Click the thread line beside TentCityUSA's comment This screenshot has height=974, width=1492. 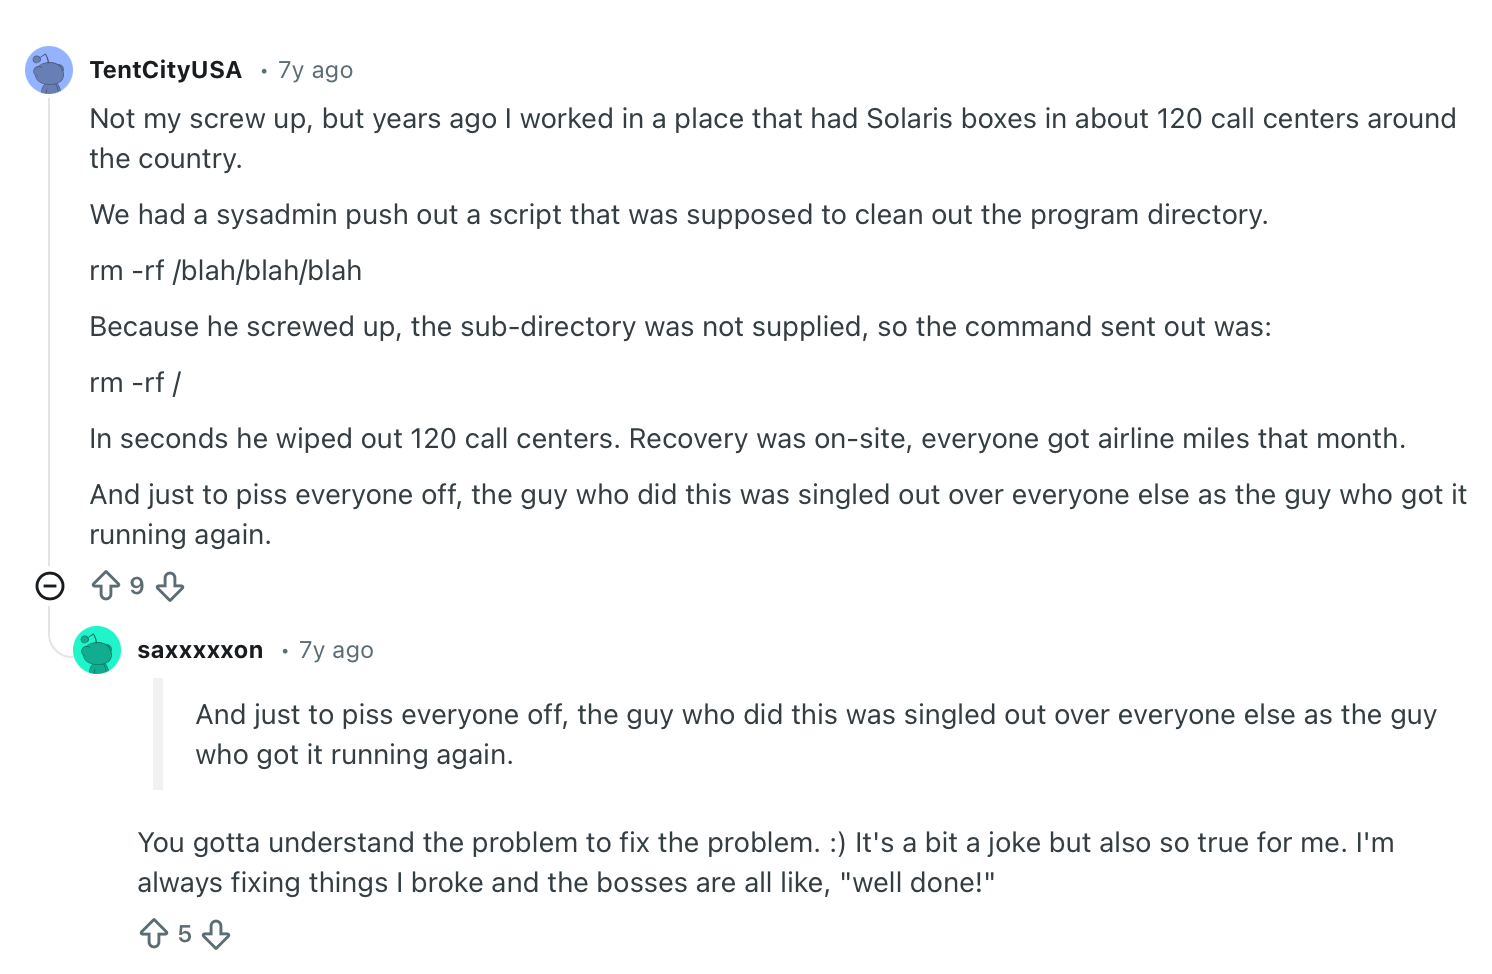coord(49,330)
